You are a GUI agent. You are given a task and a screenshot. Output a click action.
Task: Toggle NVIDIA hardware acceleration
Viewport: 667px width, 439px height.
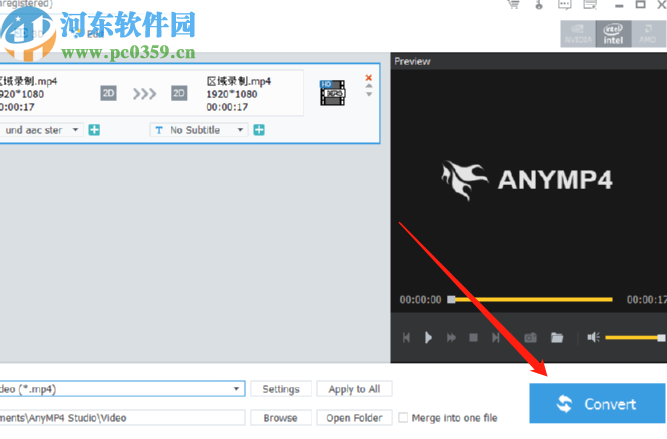(x=578, y=34)
